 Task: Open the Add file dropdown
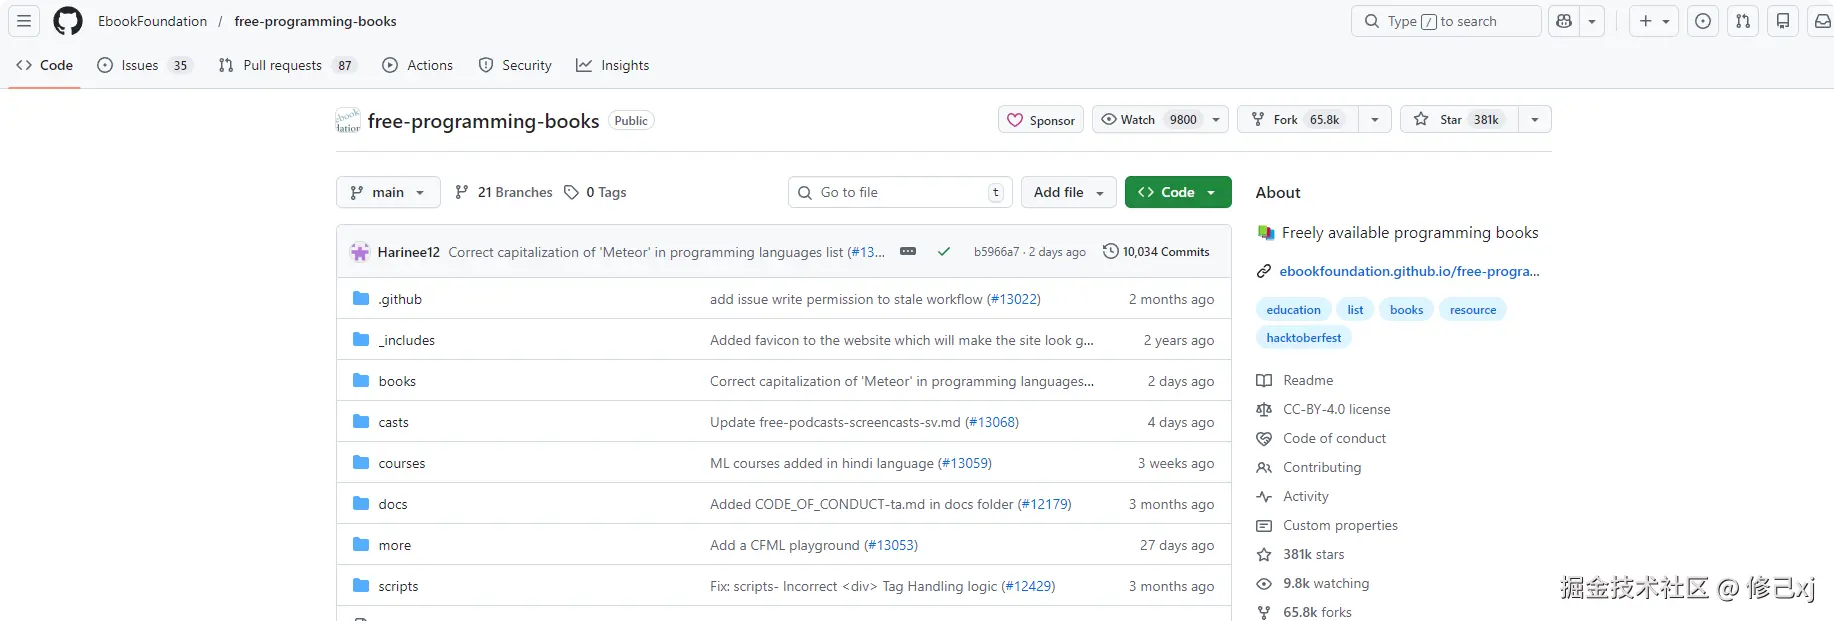tap(1068, 192)
